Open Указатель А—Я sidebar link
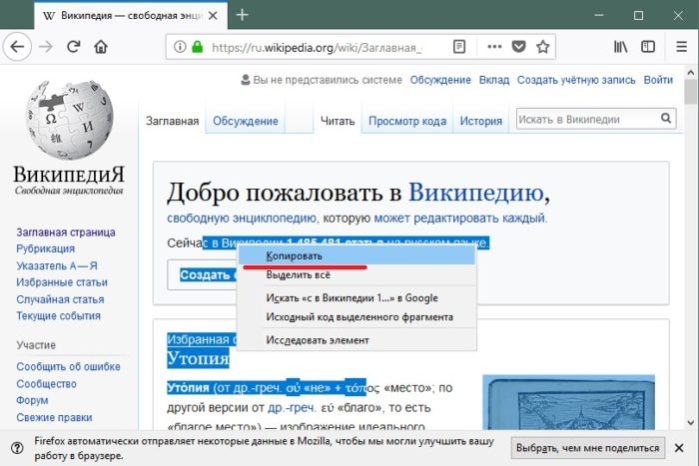 coord(57,266)
